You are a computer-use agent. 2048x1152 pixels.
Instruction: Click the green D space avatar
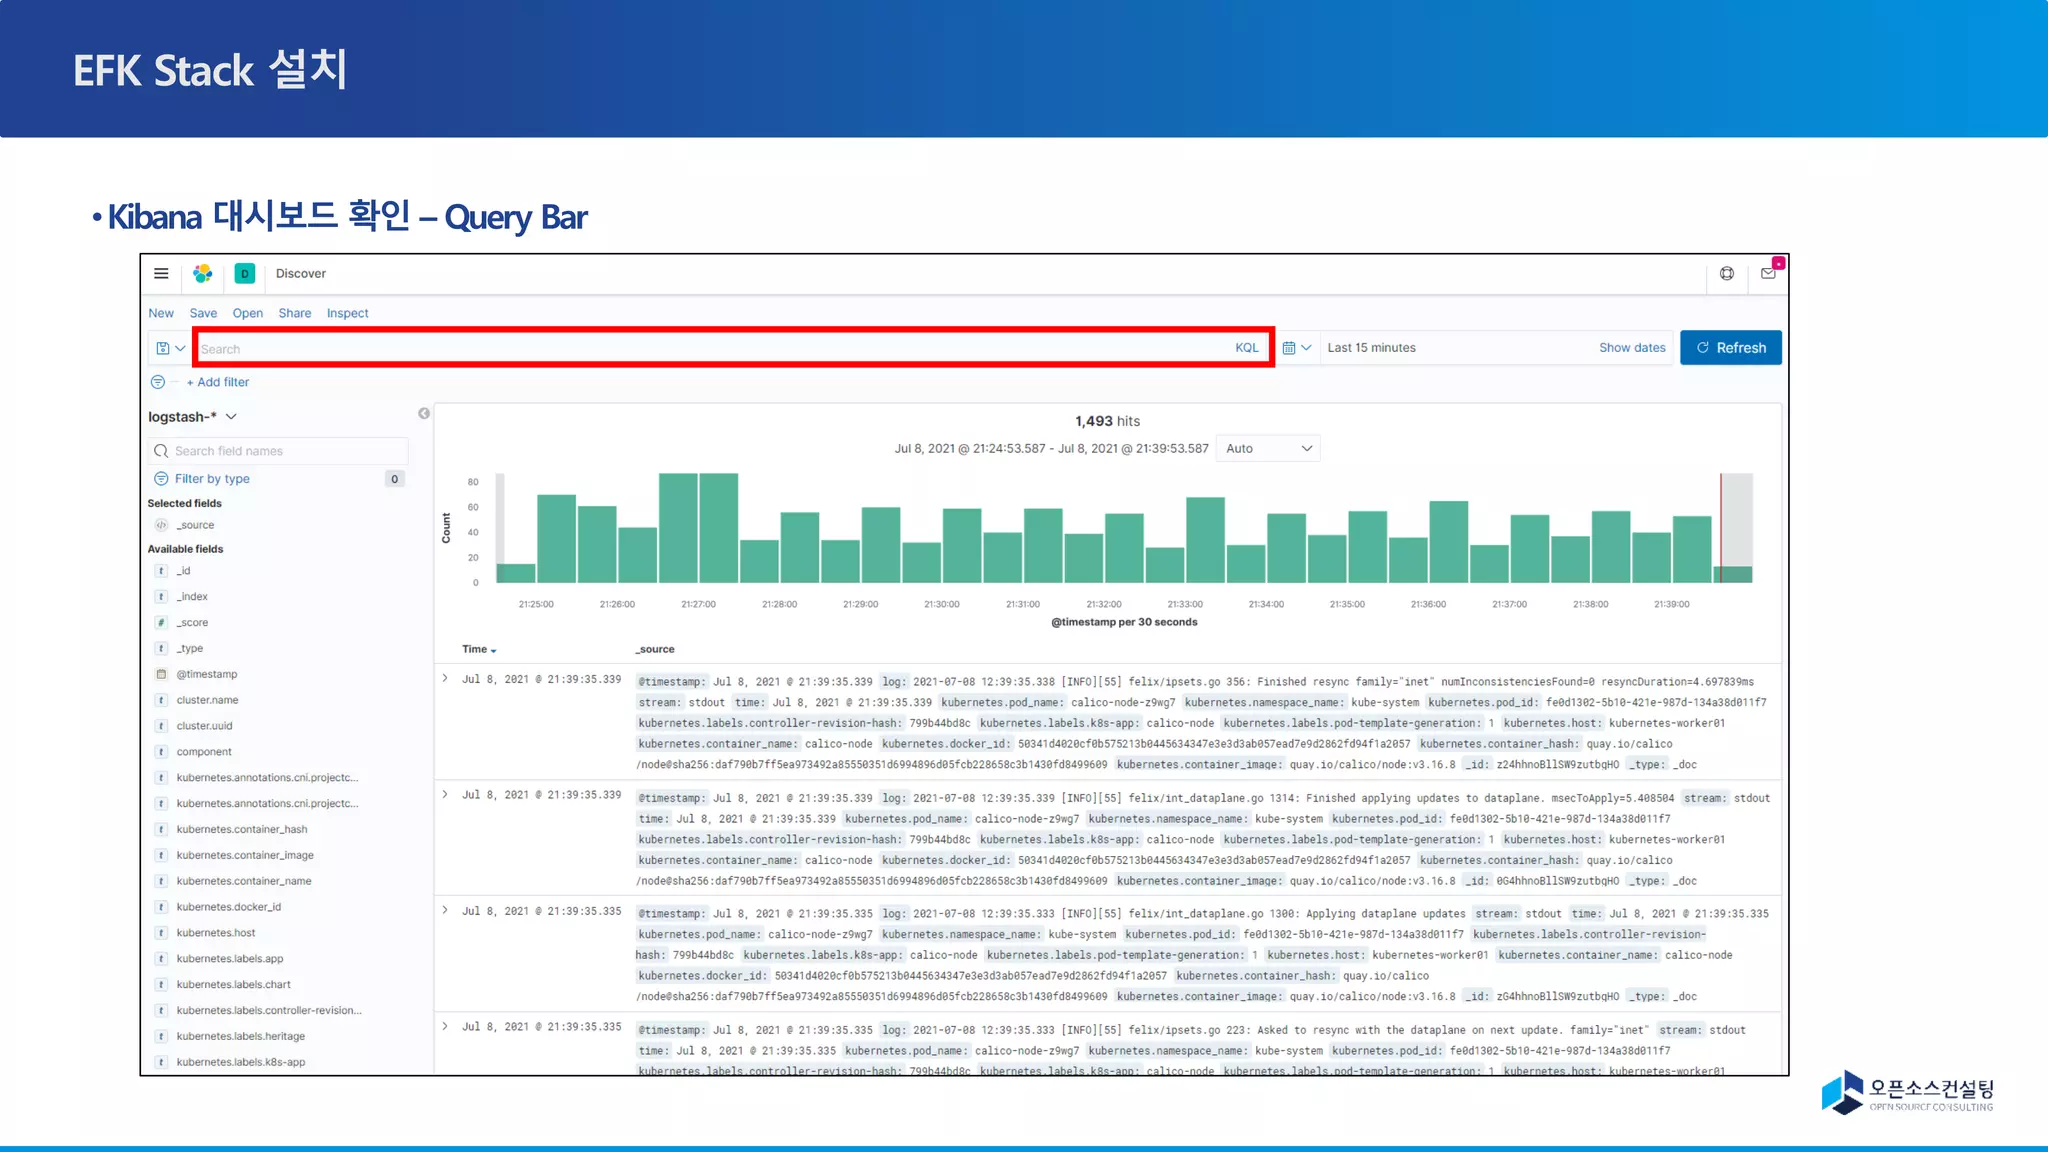pyautogui.click(x=244, y=273)
